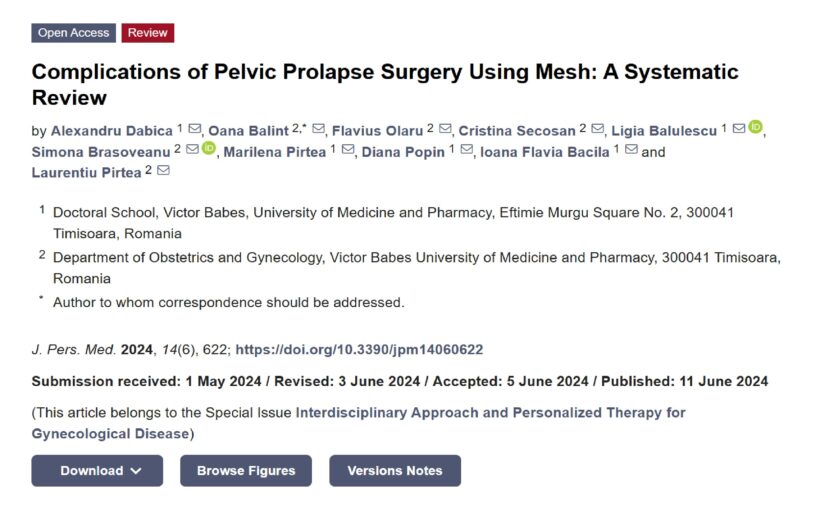The width and height of the screenshot is (830, 510).
Task: Click author name Laurentiu Pirtea
Action: (x=87, y=172)
